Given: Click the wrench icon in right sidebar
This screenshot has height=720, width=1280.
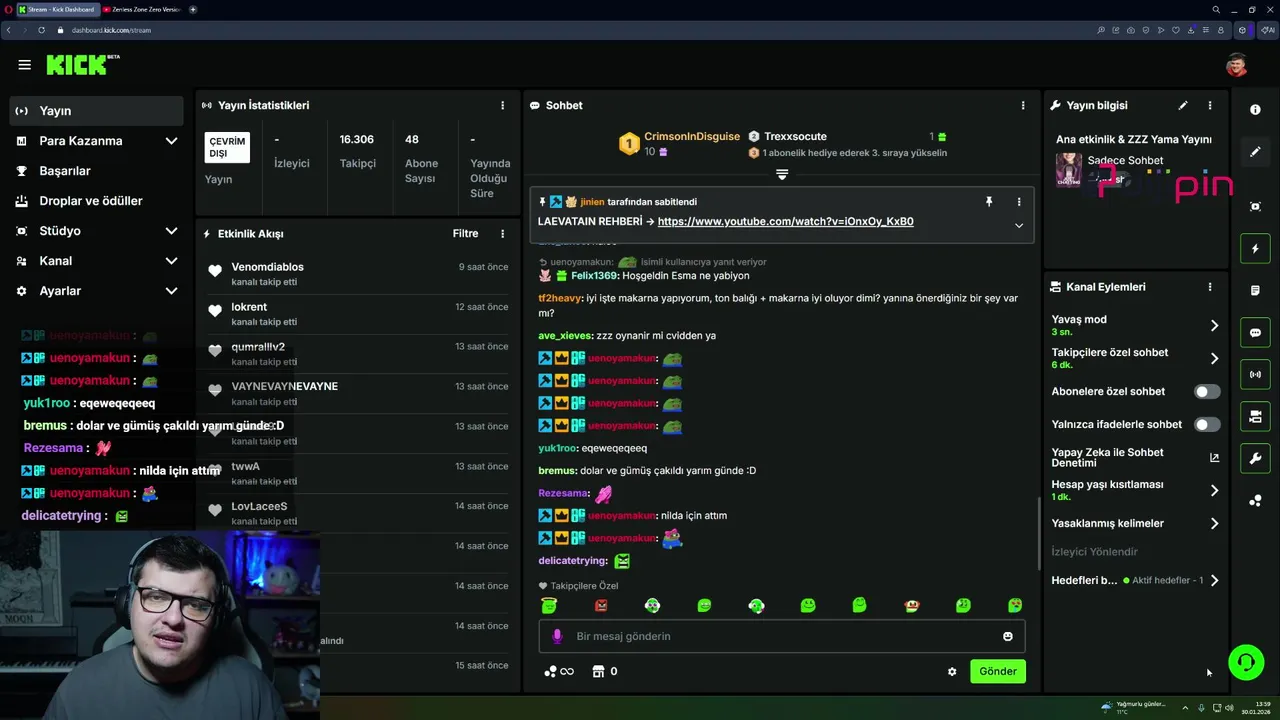Looking at the screenshot, I should click(1255, 458).
